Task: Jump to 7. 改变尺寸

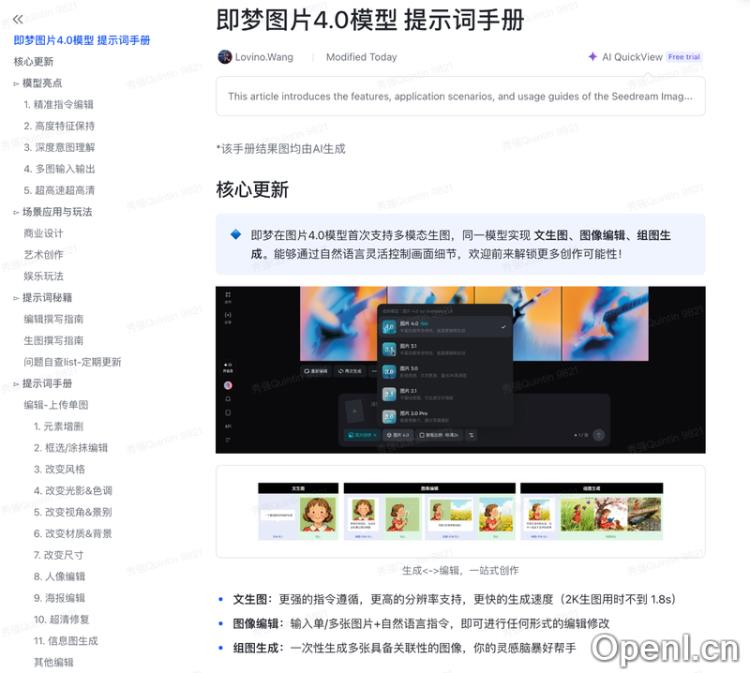Action: pos(59,555)
